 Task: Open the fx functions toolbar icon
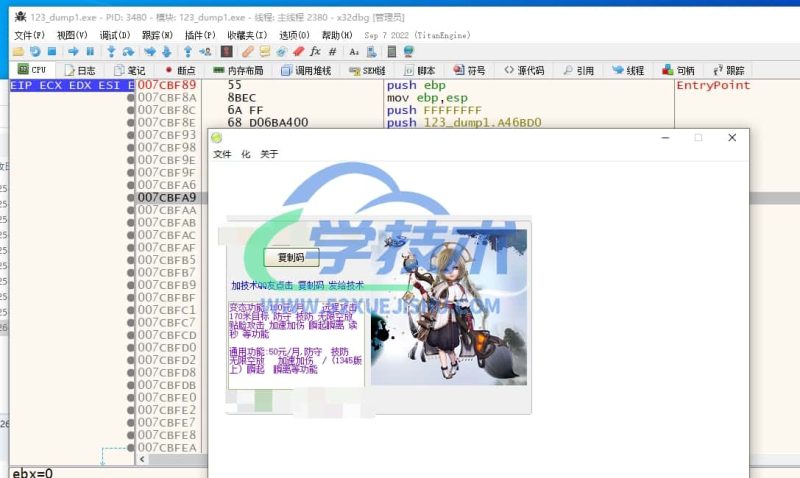click(x=315, y=51)
